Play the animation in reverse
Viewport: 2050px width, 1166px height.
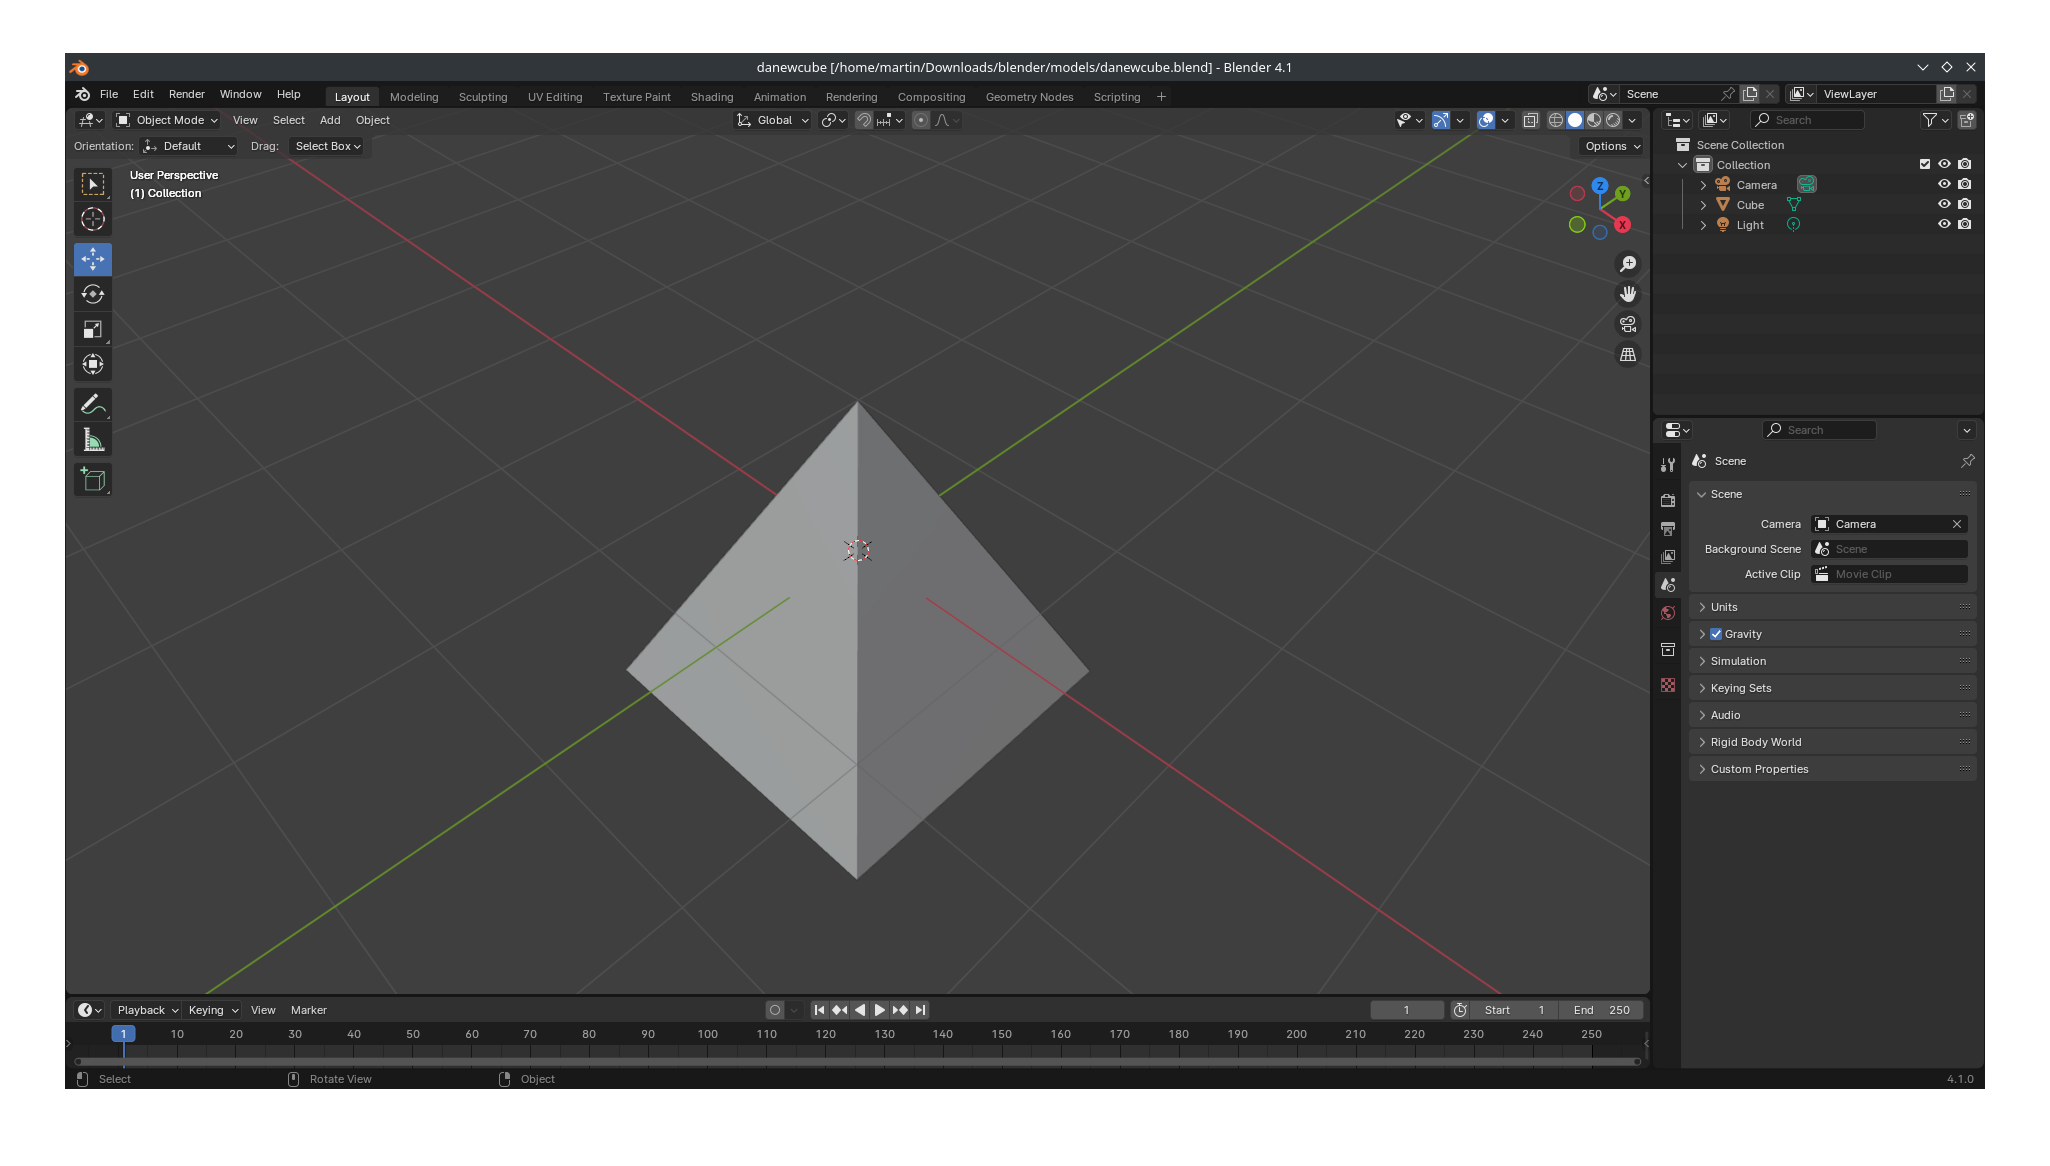[860, 1010]
